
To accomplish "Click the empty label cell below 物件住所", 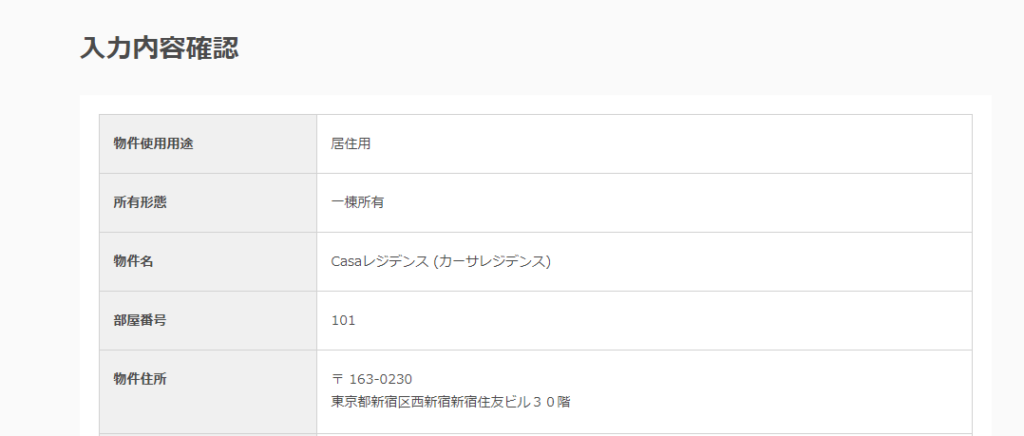I will tap(208, 435).
